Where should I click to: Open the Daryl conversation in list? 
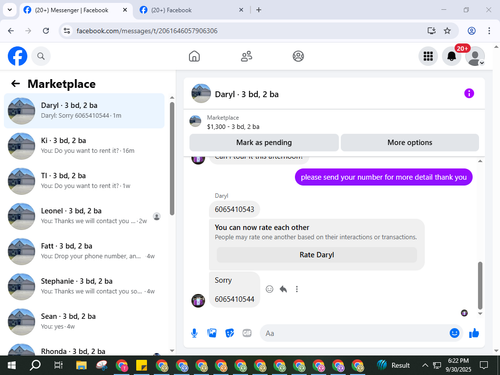[84, 111]
